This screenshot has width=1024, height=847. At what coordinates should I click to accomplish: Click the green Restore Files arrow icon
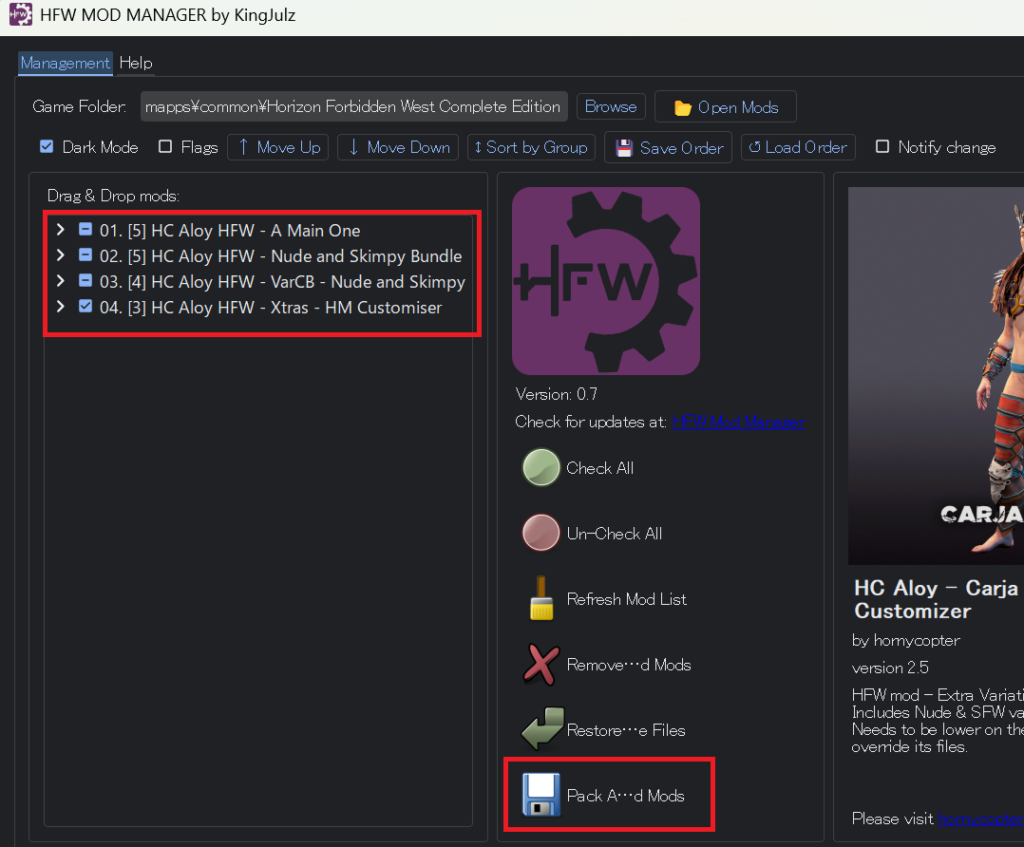click(541, 730)
